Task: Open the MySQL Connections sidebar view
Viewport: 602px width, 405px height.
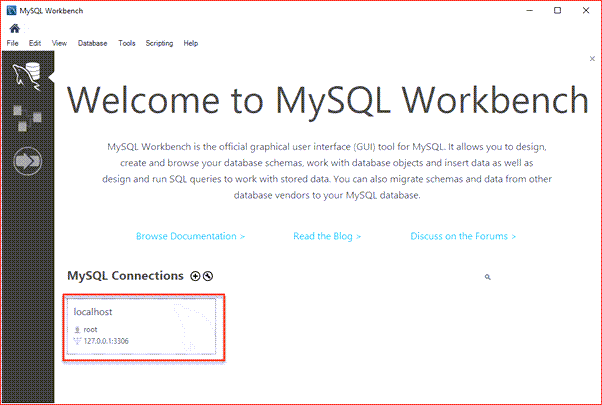Action: pyautogui.click(x=27, y=77)
